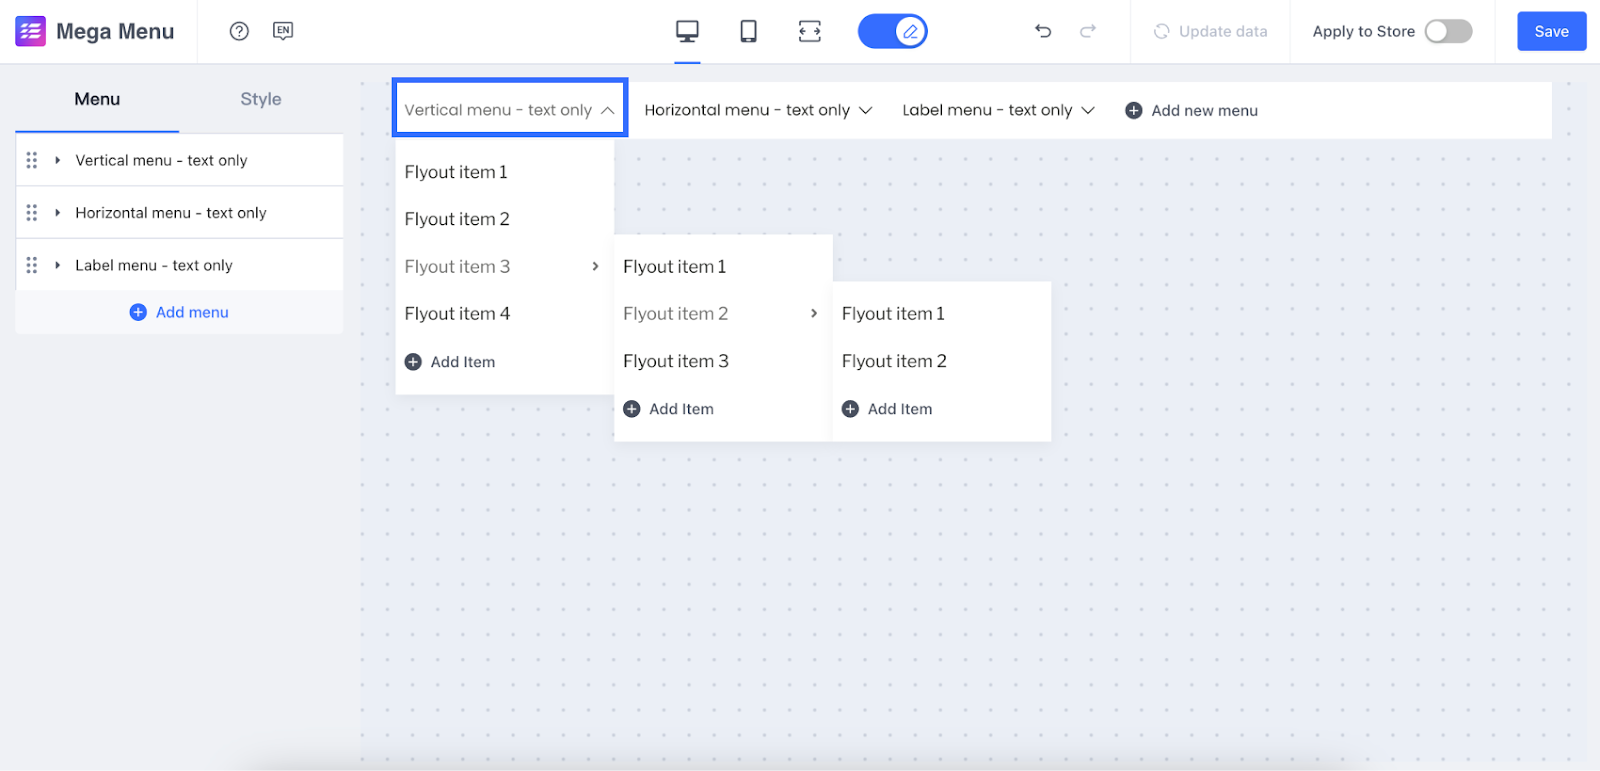Click the undo arrow
The width and height of the screenshot is (1600, 771).
click(x=1043, y=31)
